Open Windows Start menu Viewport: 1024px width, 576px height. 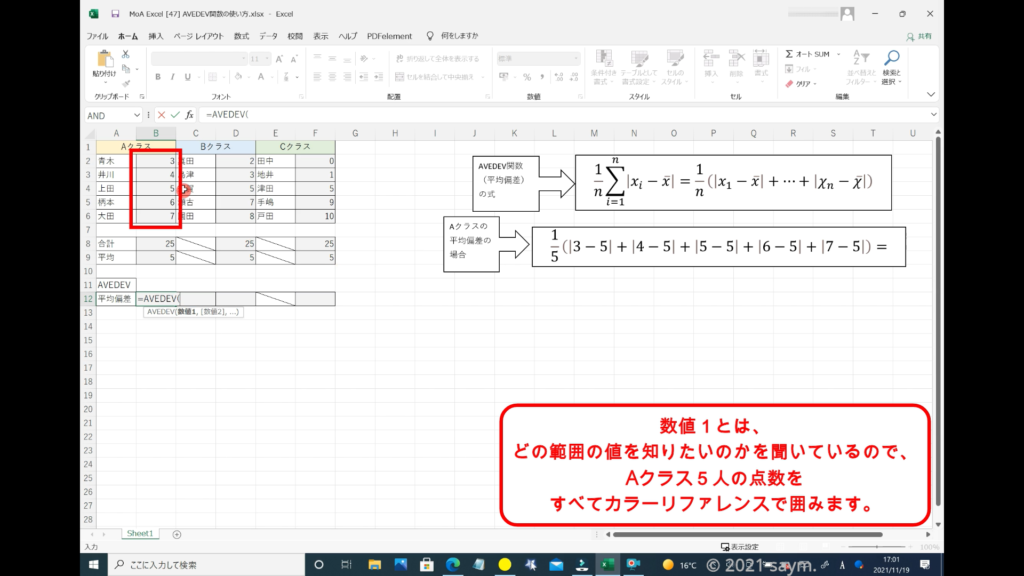pyautogui.click(x=93, y=564)
